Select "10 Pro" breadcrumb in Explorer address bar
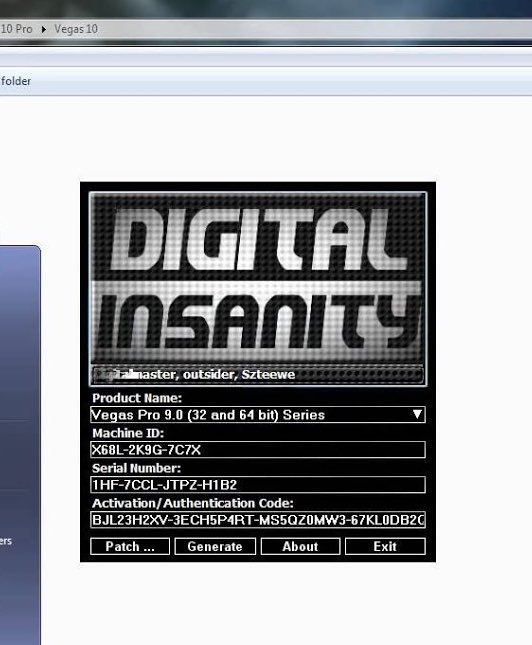This screenshot has width=532, height=645. (16, 29)
